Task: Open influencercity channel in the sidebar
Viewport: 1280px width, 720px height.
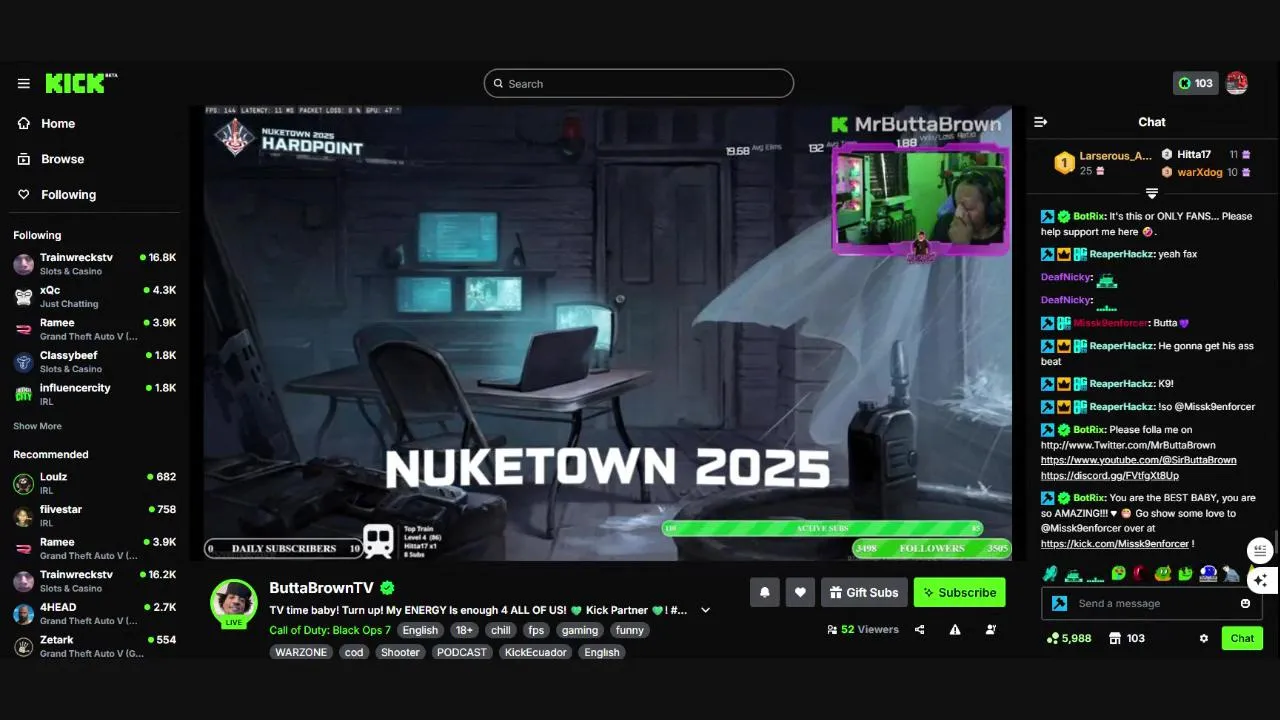Action: tap(95, 394)
